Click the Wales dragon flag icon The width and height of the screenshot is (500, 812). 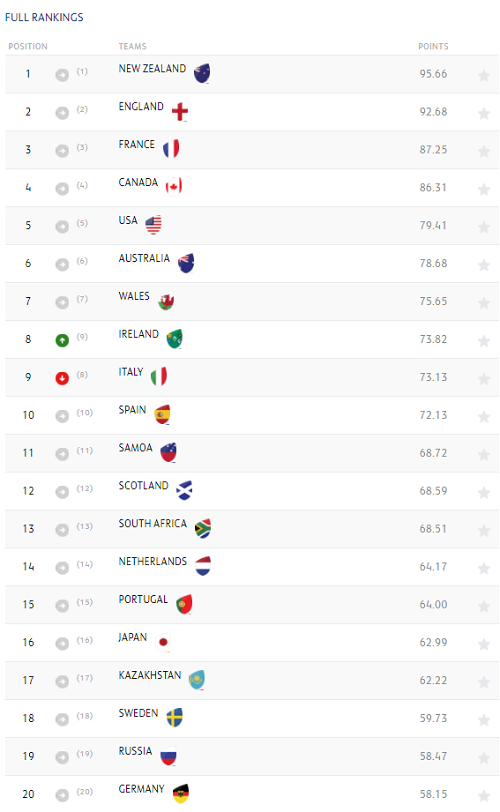point(166,301)
